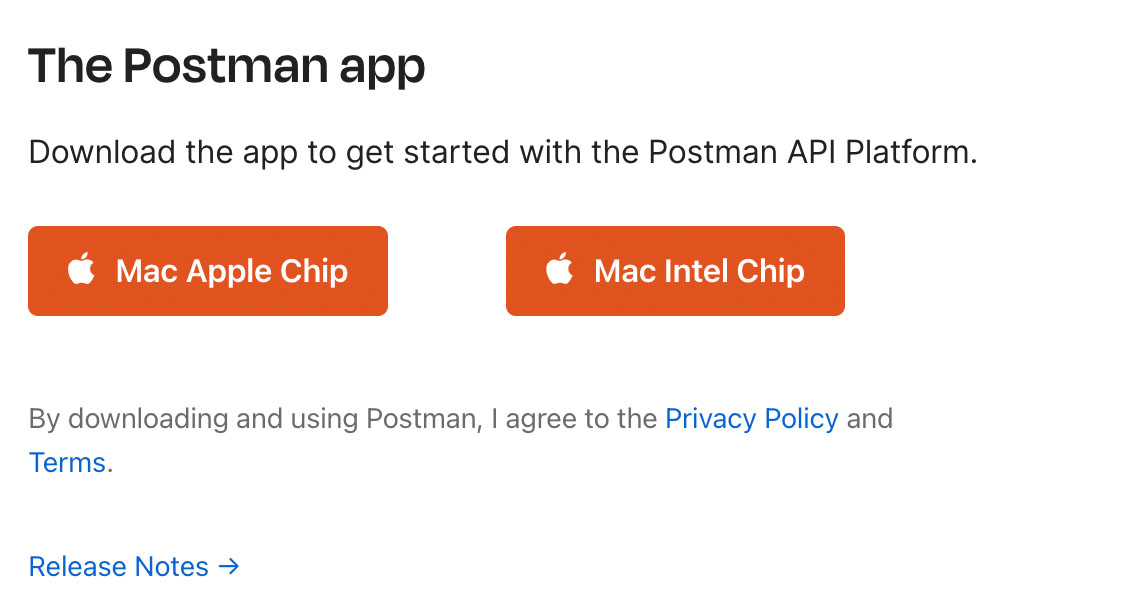Click the word "app" in the heading
The width and height of the screenshot is (1122, 599).
[381, 68]
